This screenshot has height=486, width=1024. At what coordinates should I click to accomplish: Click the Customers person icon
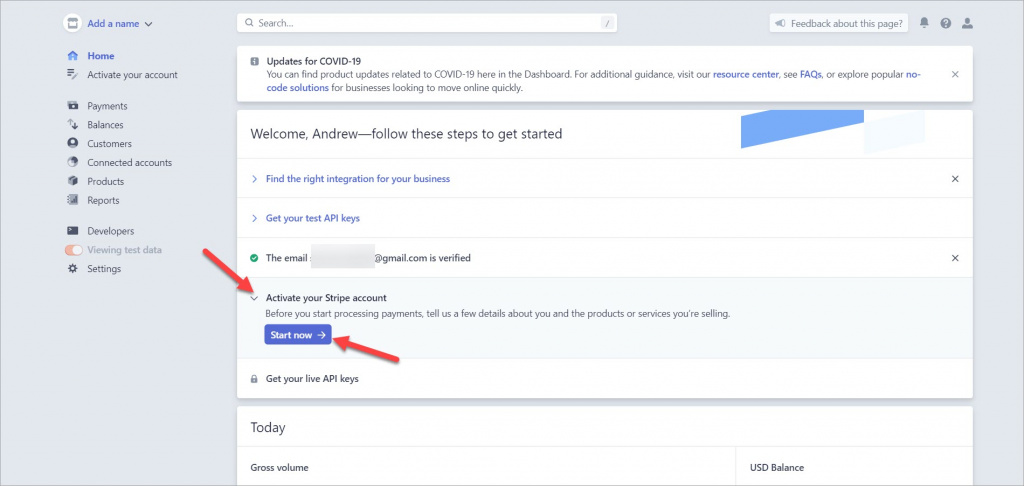[73, 144]
